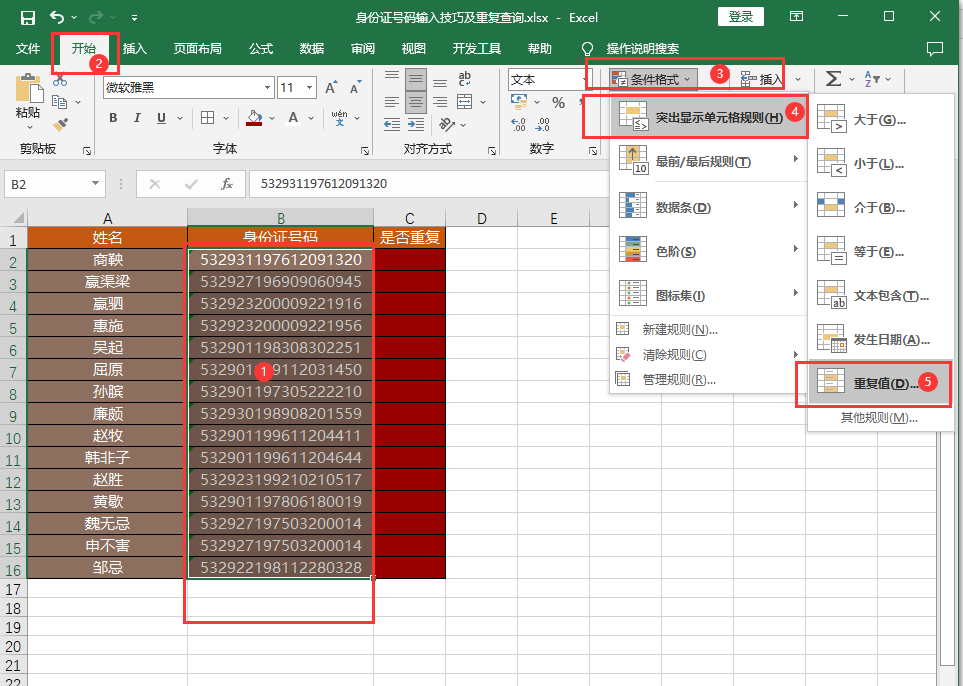Click the comments speech bubble icon
This screenshot has width=963, height=686.
[934, 49]
